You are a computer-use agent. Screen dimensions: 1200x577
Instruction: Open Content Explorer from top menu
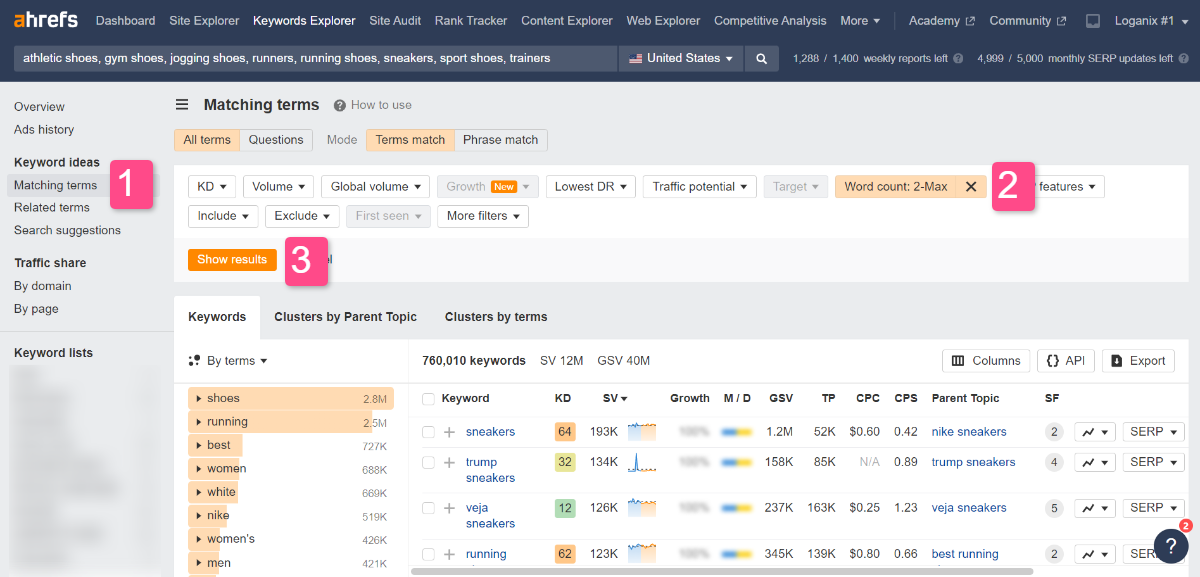567,20
